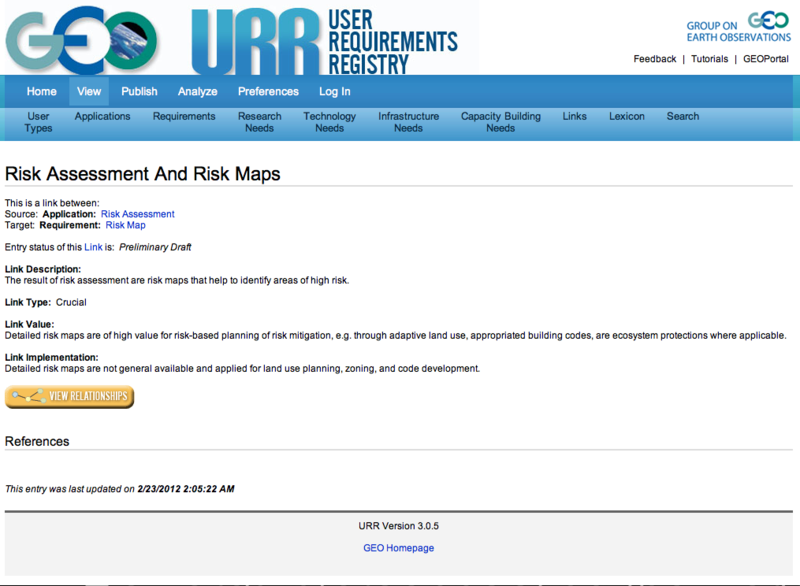
Task: Open the Home menu item
Action: tap(42, 91)
